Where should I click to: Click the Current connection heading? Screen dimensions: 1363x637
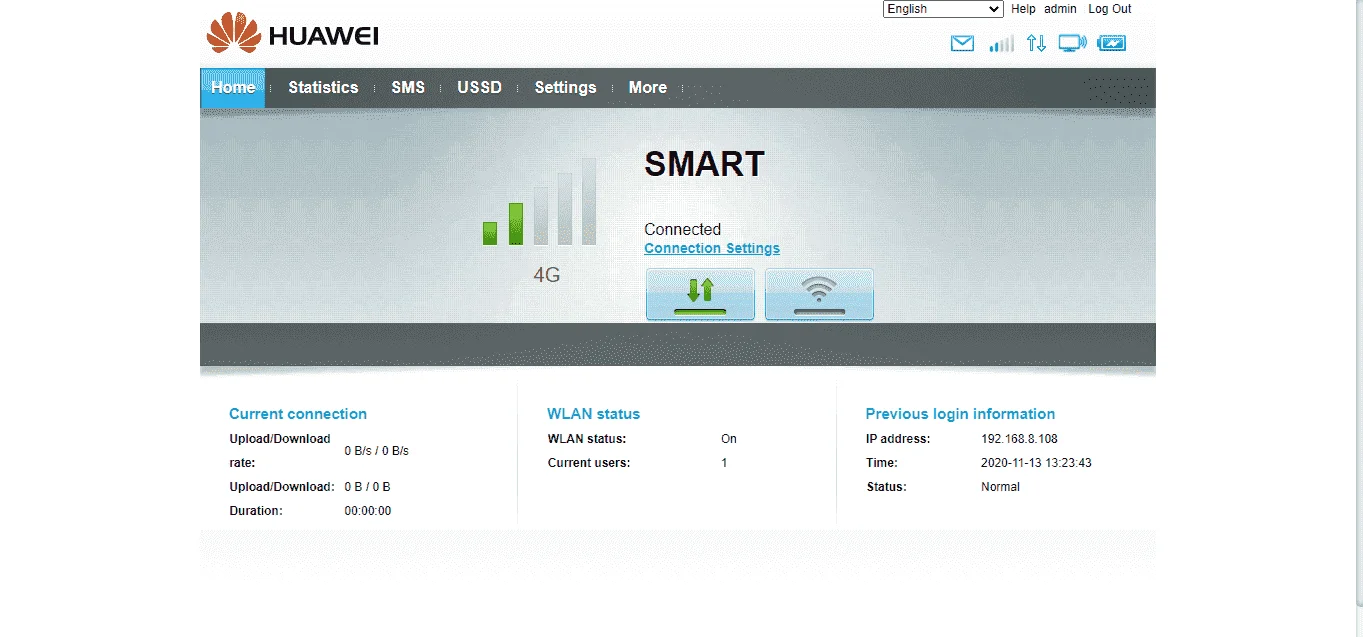click(298, 414)
